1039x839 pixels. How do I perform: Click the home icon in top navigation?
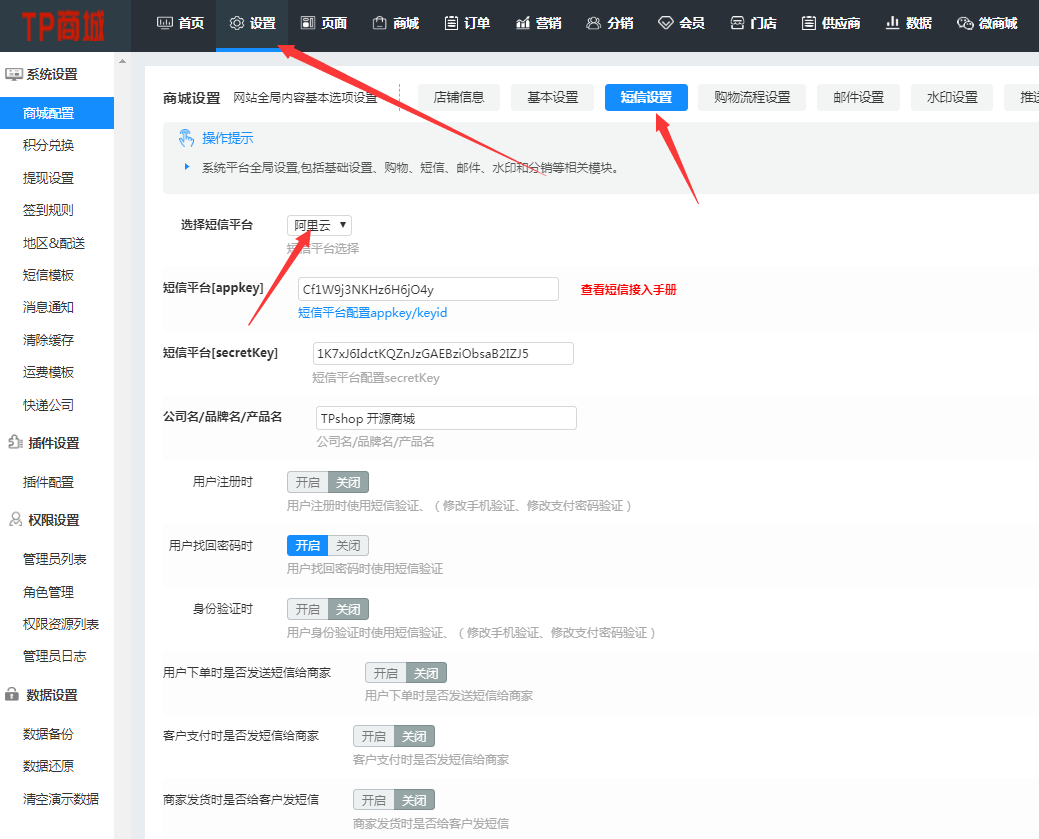point(165,23)
